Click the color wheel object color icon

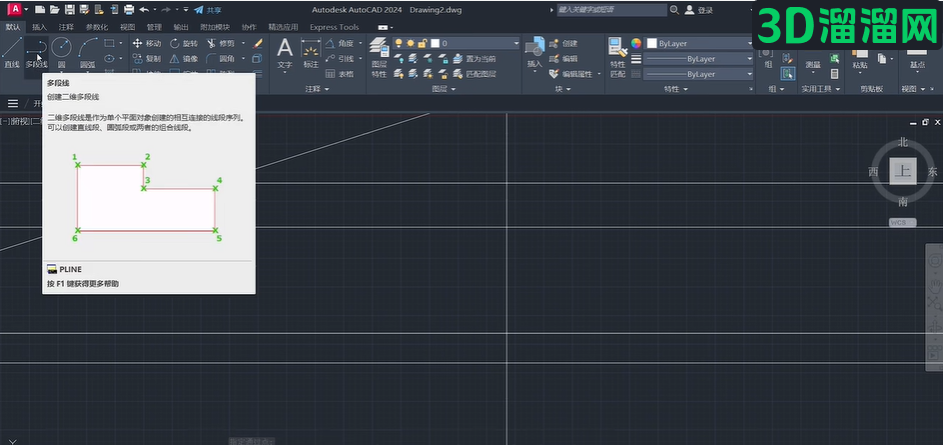click(636, 43)
